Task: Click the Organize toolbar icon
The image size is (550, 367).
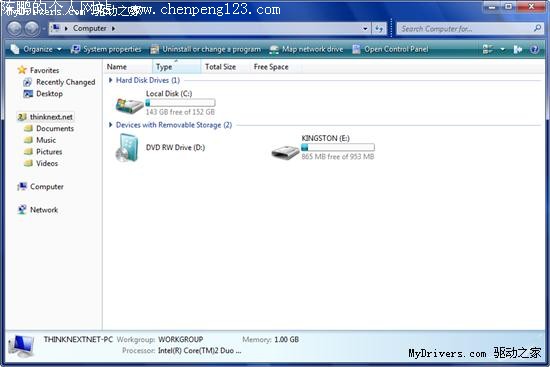Action: (x=15, y=49)
